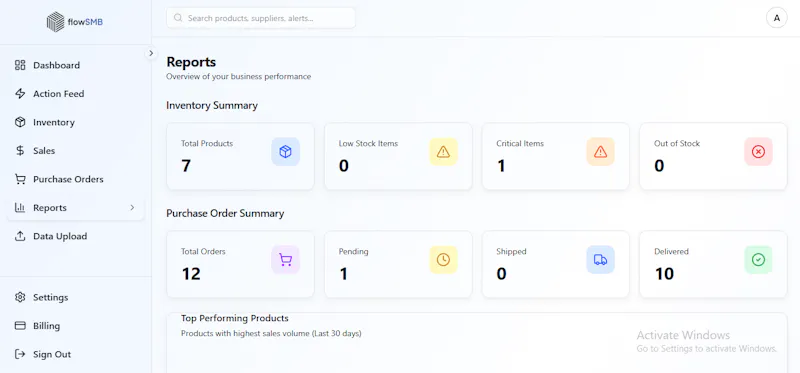The image size is (800, 373).
Task: Click 'Products with highest sales volume' caption
Action: coord(271,334)
